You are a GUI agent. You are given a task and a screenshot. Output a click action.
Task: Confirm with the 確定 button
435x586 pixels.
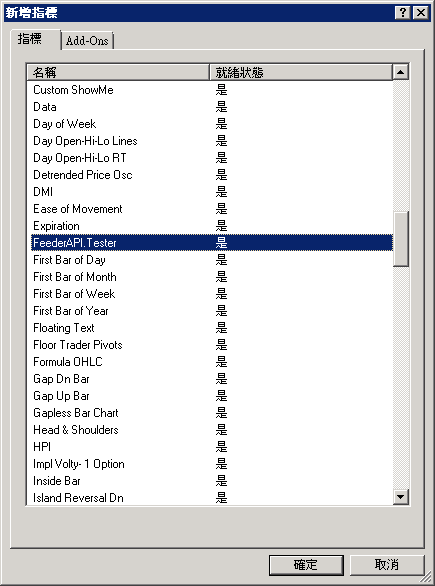306,565
